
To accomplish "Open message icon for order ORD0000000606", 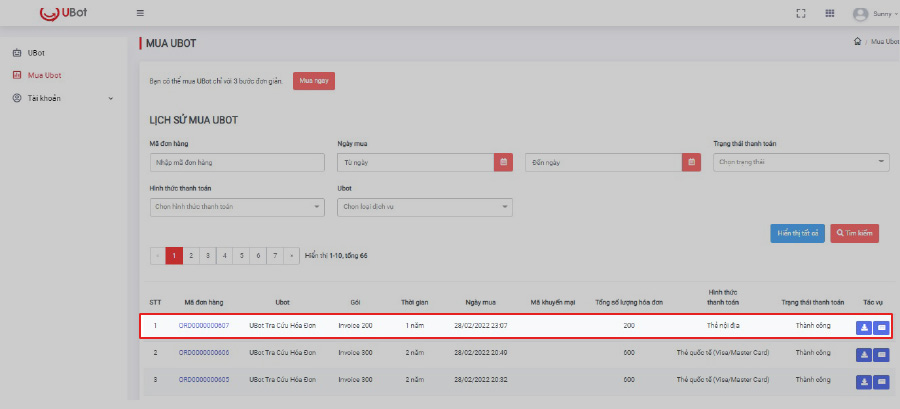I will 881,355.
